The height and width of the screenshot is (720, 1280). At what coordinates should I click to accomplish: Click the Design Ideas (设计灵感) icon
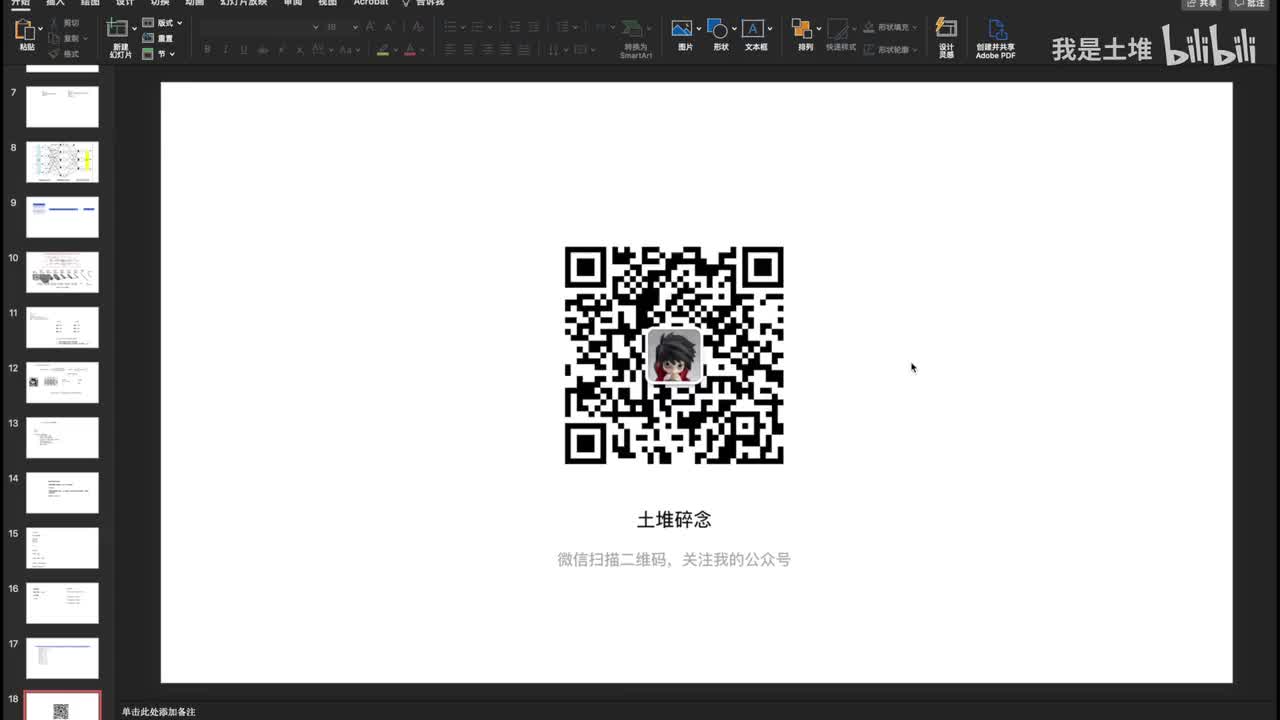[946, 28]
